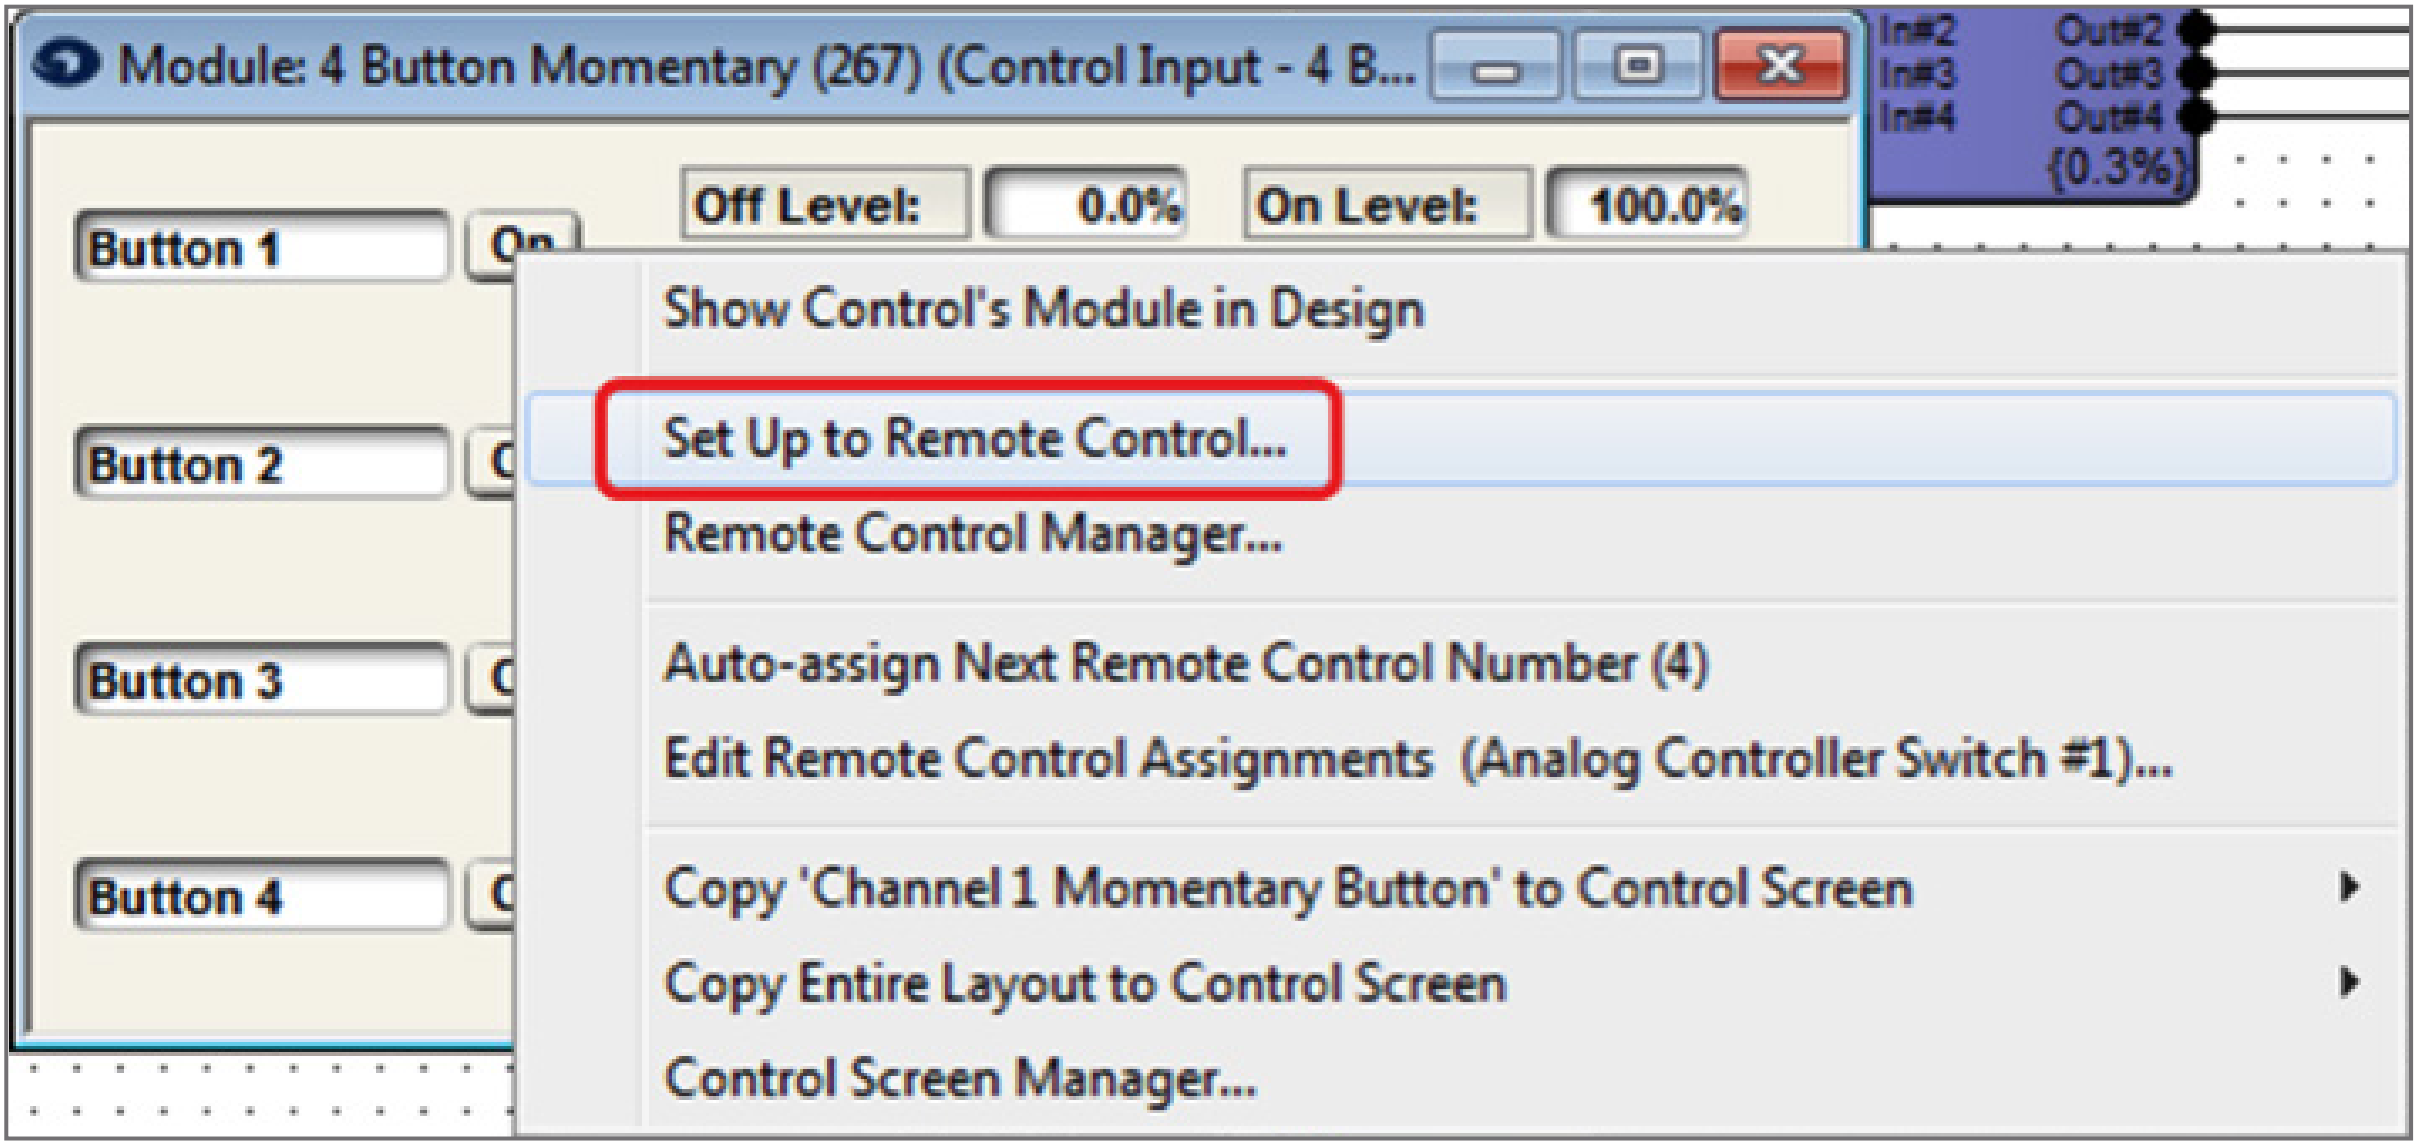Minimize the 4 Button Momentary window
The image size is (2415, 1142).
tap(1495, 66)
